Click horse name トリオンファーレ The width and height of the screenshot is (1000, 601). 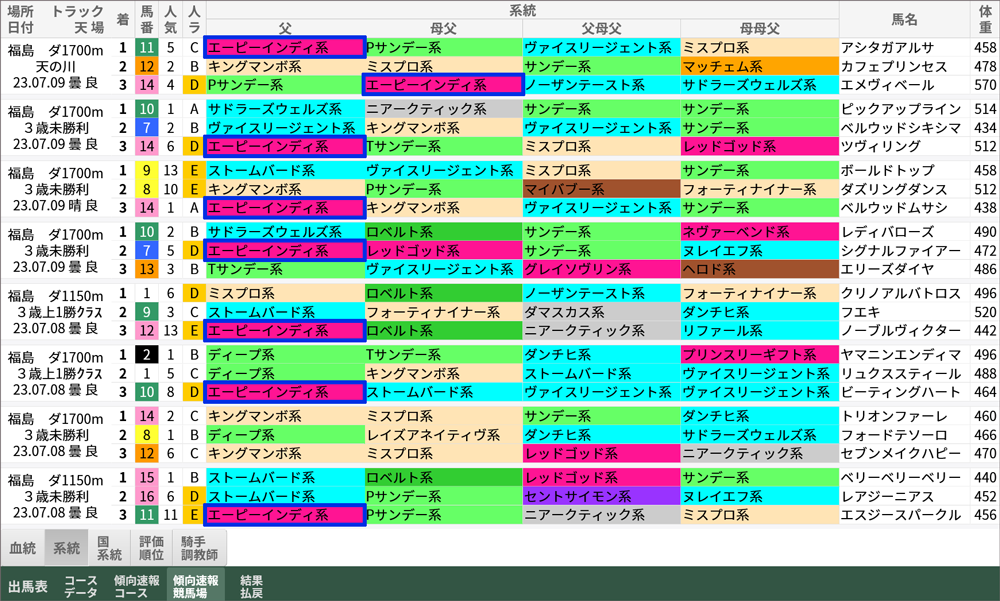pyautogui.click(x=893, y=416)
